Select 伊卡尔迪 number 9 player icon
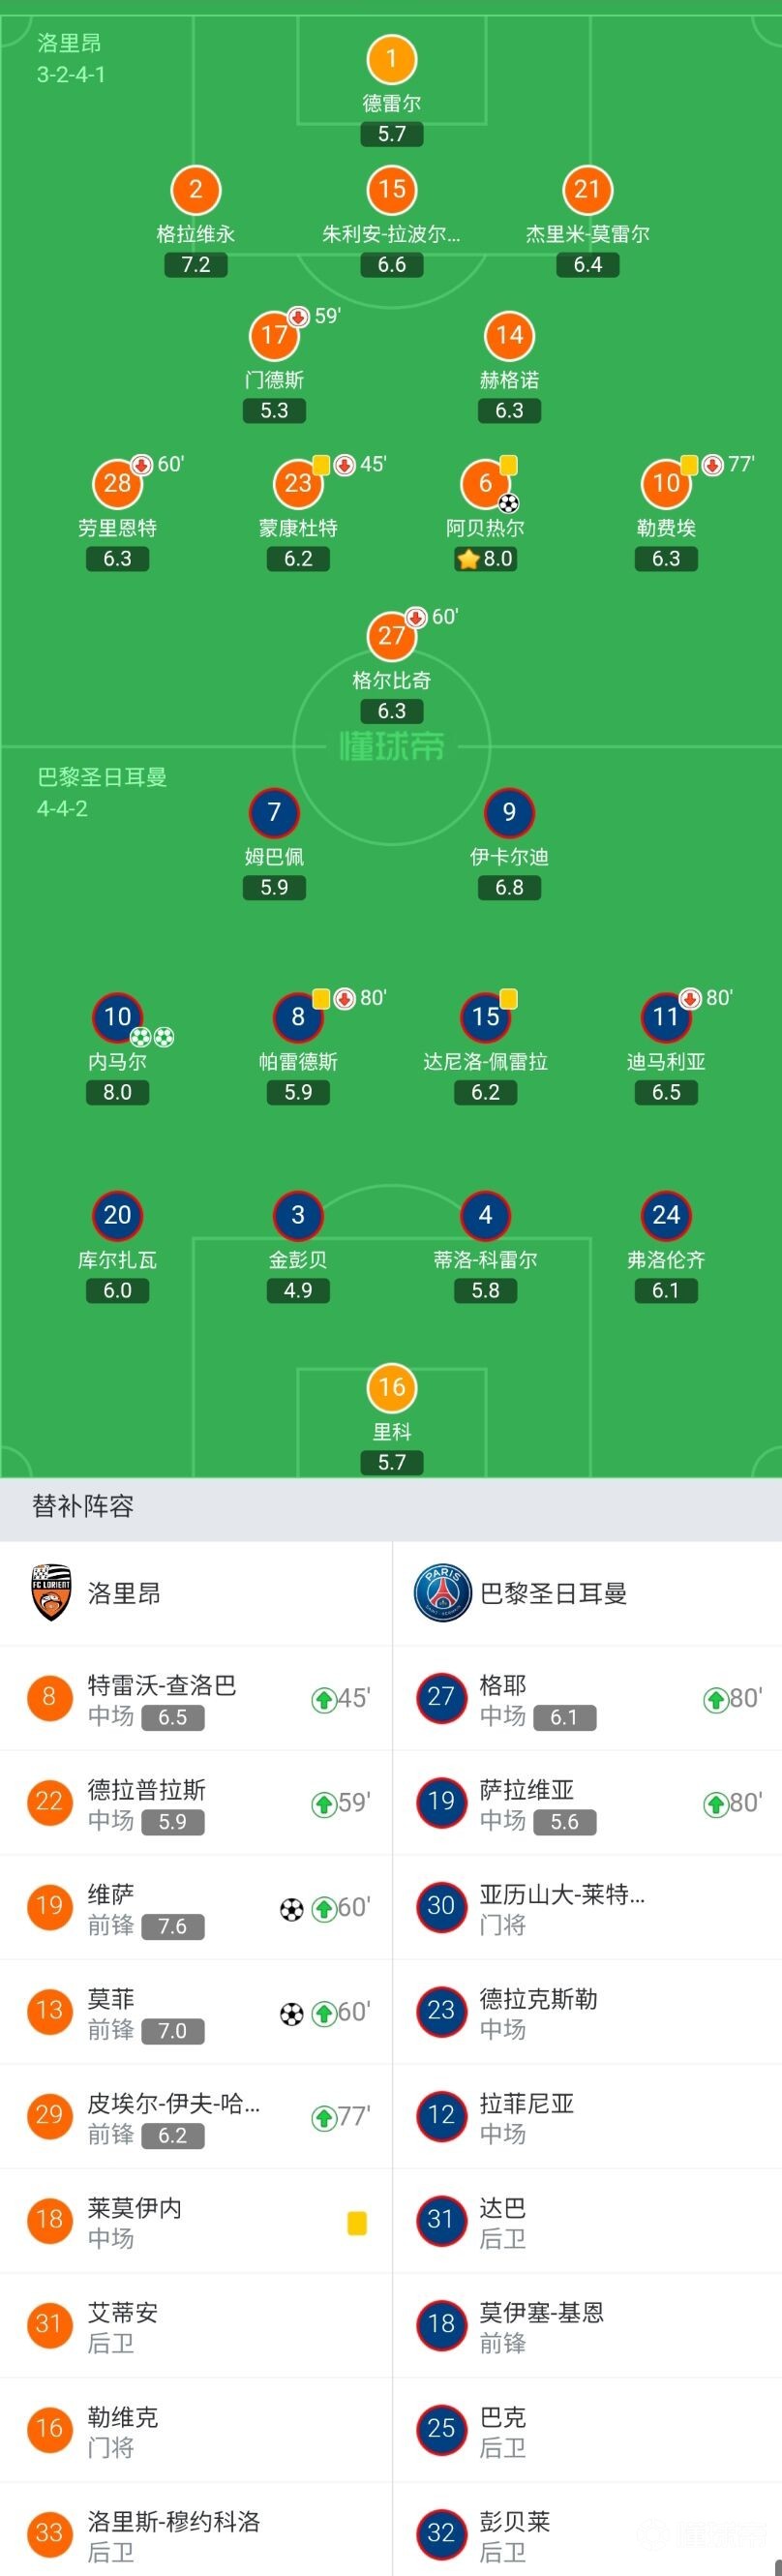782x2576 pixels. pyautogui.click(x=509, y=812)
